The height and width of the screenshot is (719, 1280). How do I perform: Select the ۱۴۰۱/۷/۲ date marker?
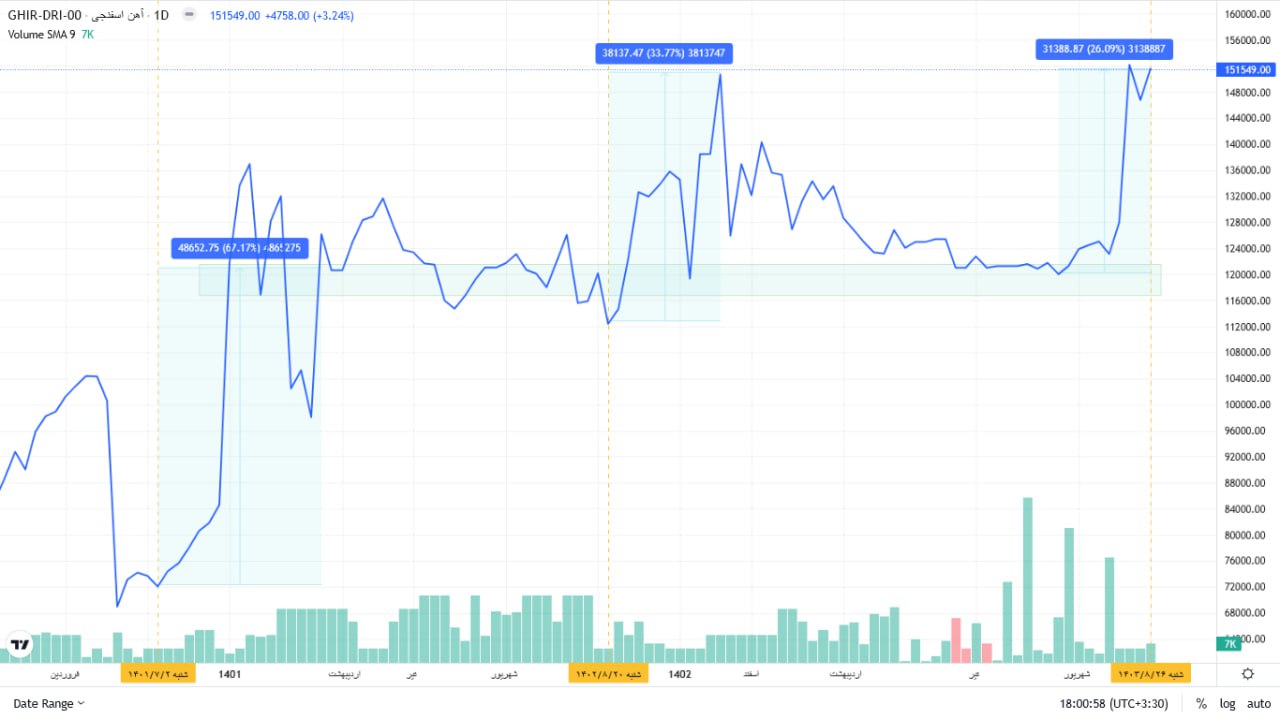(158, 674)
